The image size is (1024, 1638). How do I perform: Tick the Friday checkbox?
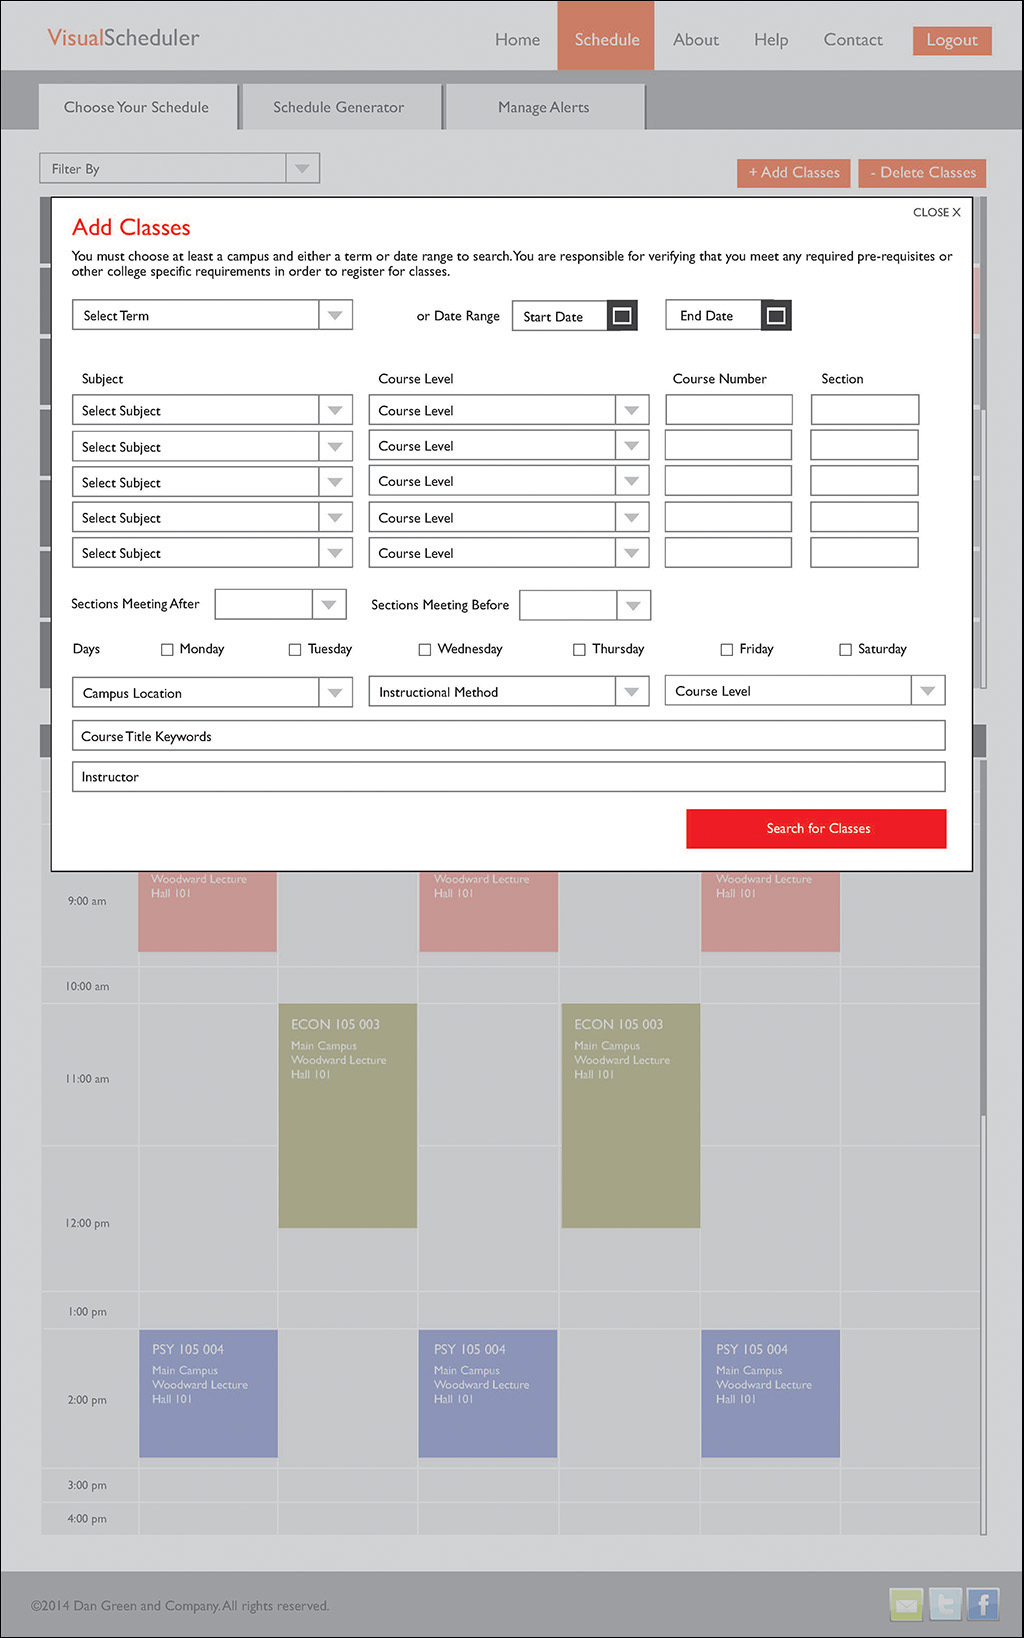click(x=727, y=650)
